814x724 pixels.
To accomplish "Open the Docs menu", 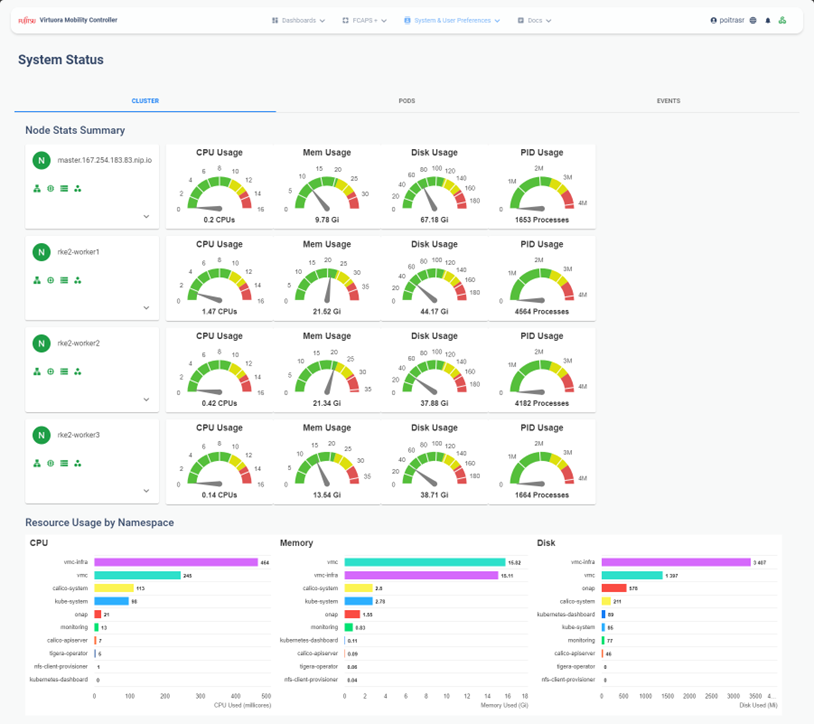I will tap(534, 20).
